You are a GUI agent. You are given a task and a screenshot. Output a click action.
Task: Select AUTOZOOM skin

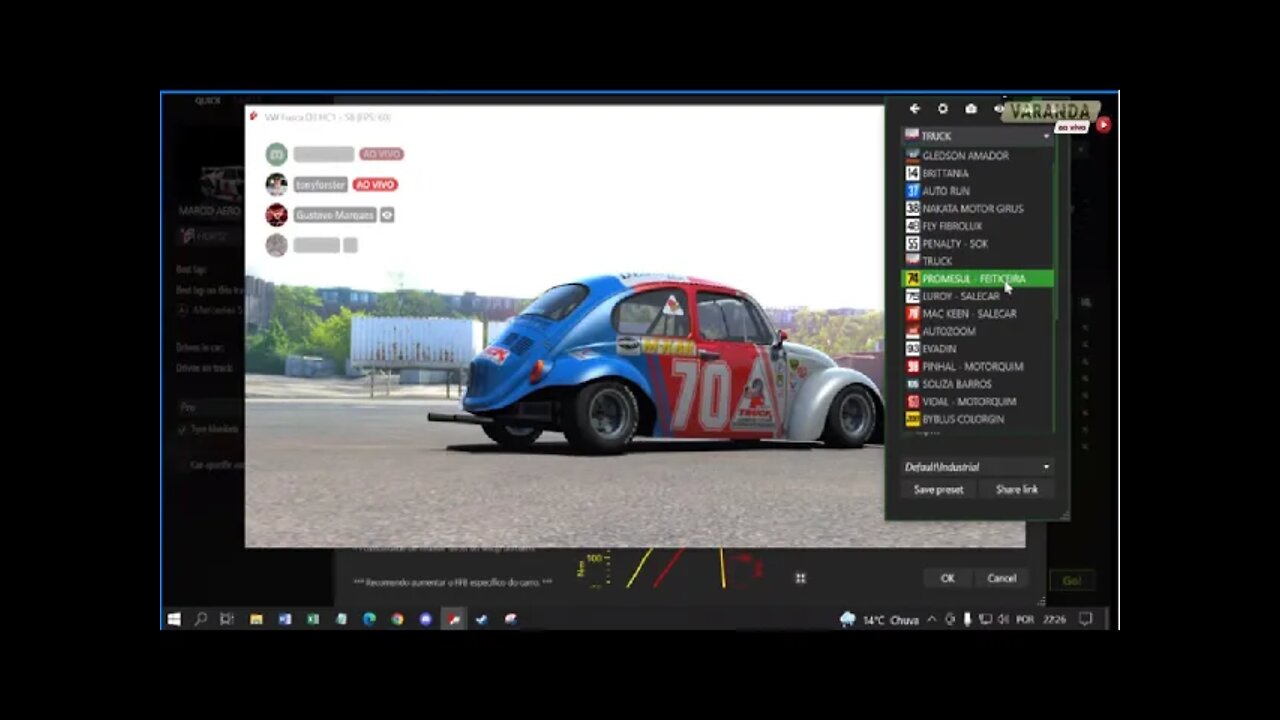978,331
